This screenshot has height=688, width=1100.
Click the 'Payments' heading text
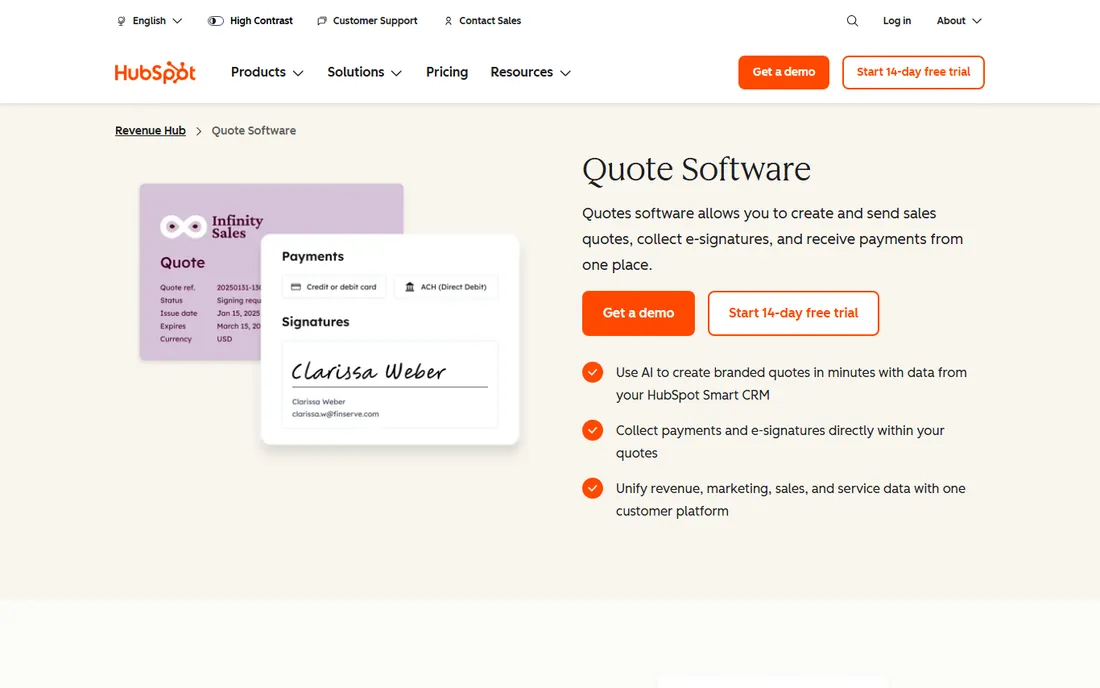pyautogui.click(x=313, y=257)
